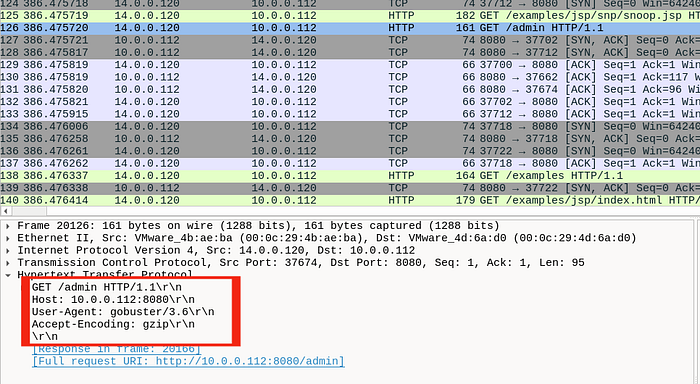Select packet 131 ACK to port 37674
The height and width of the screenshot is (384, 700).
350,90
